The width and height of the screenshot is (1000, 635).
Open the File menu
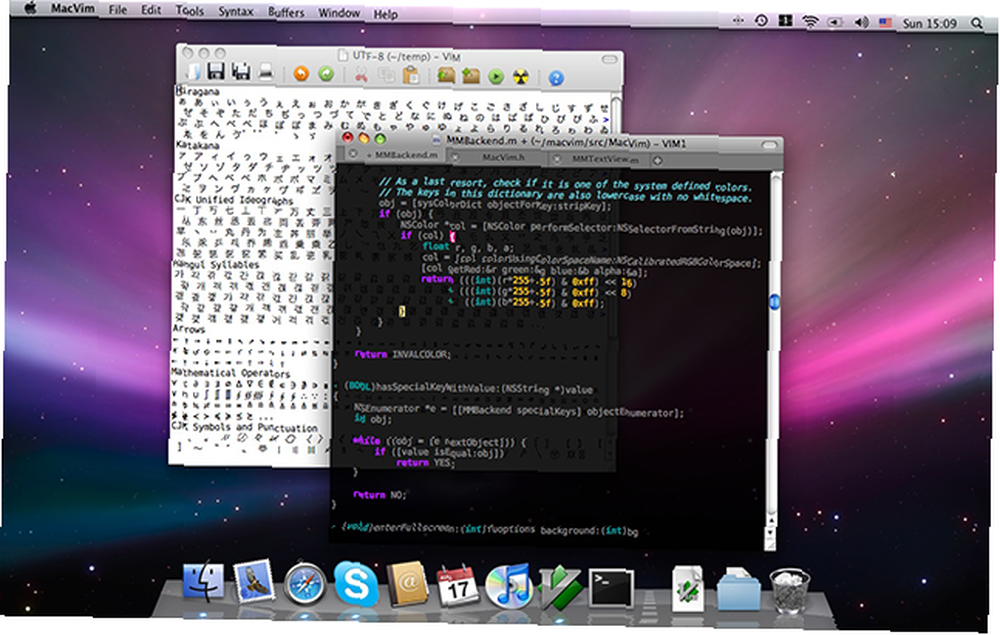tap(117, 10)
